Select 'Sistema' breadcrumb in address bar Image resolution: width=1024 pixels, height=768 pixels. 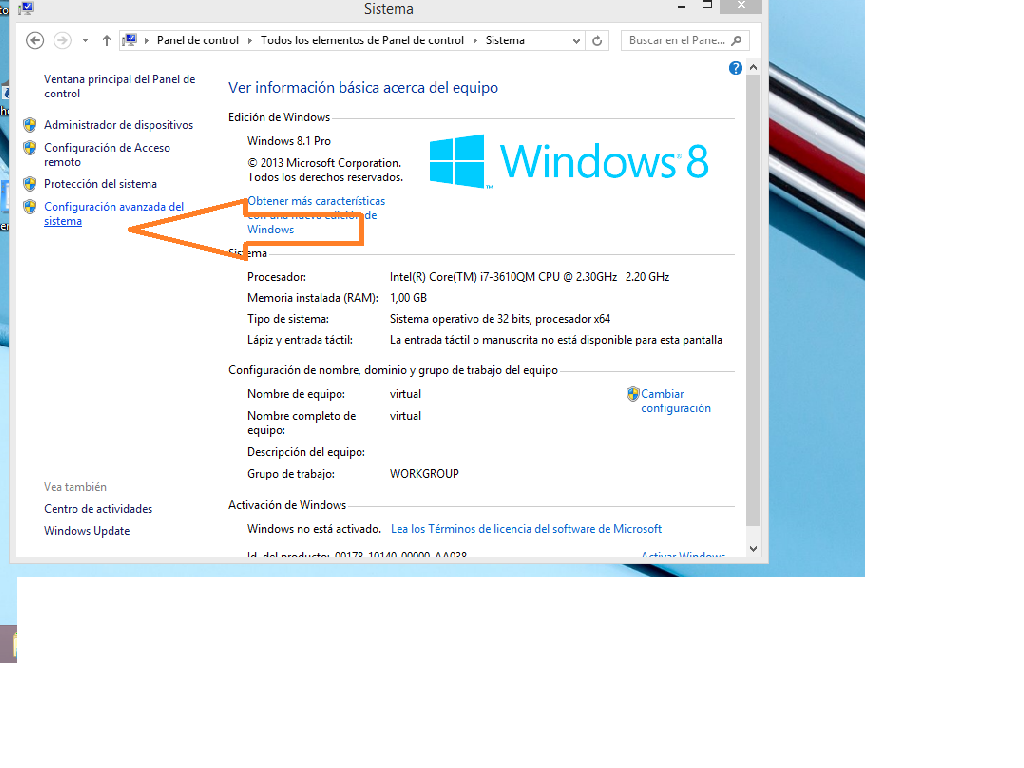[505, 40]
